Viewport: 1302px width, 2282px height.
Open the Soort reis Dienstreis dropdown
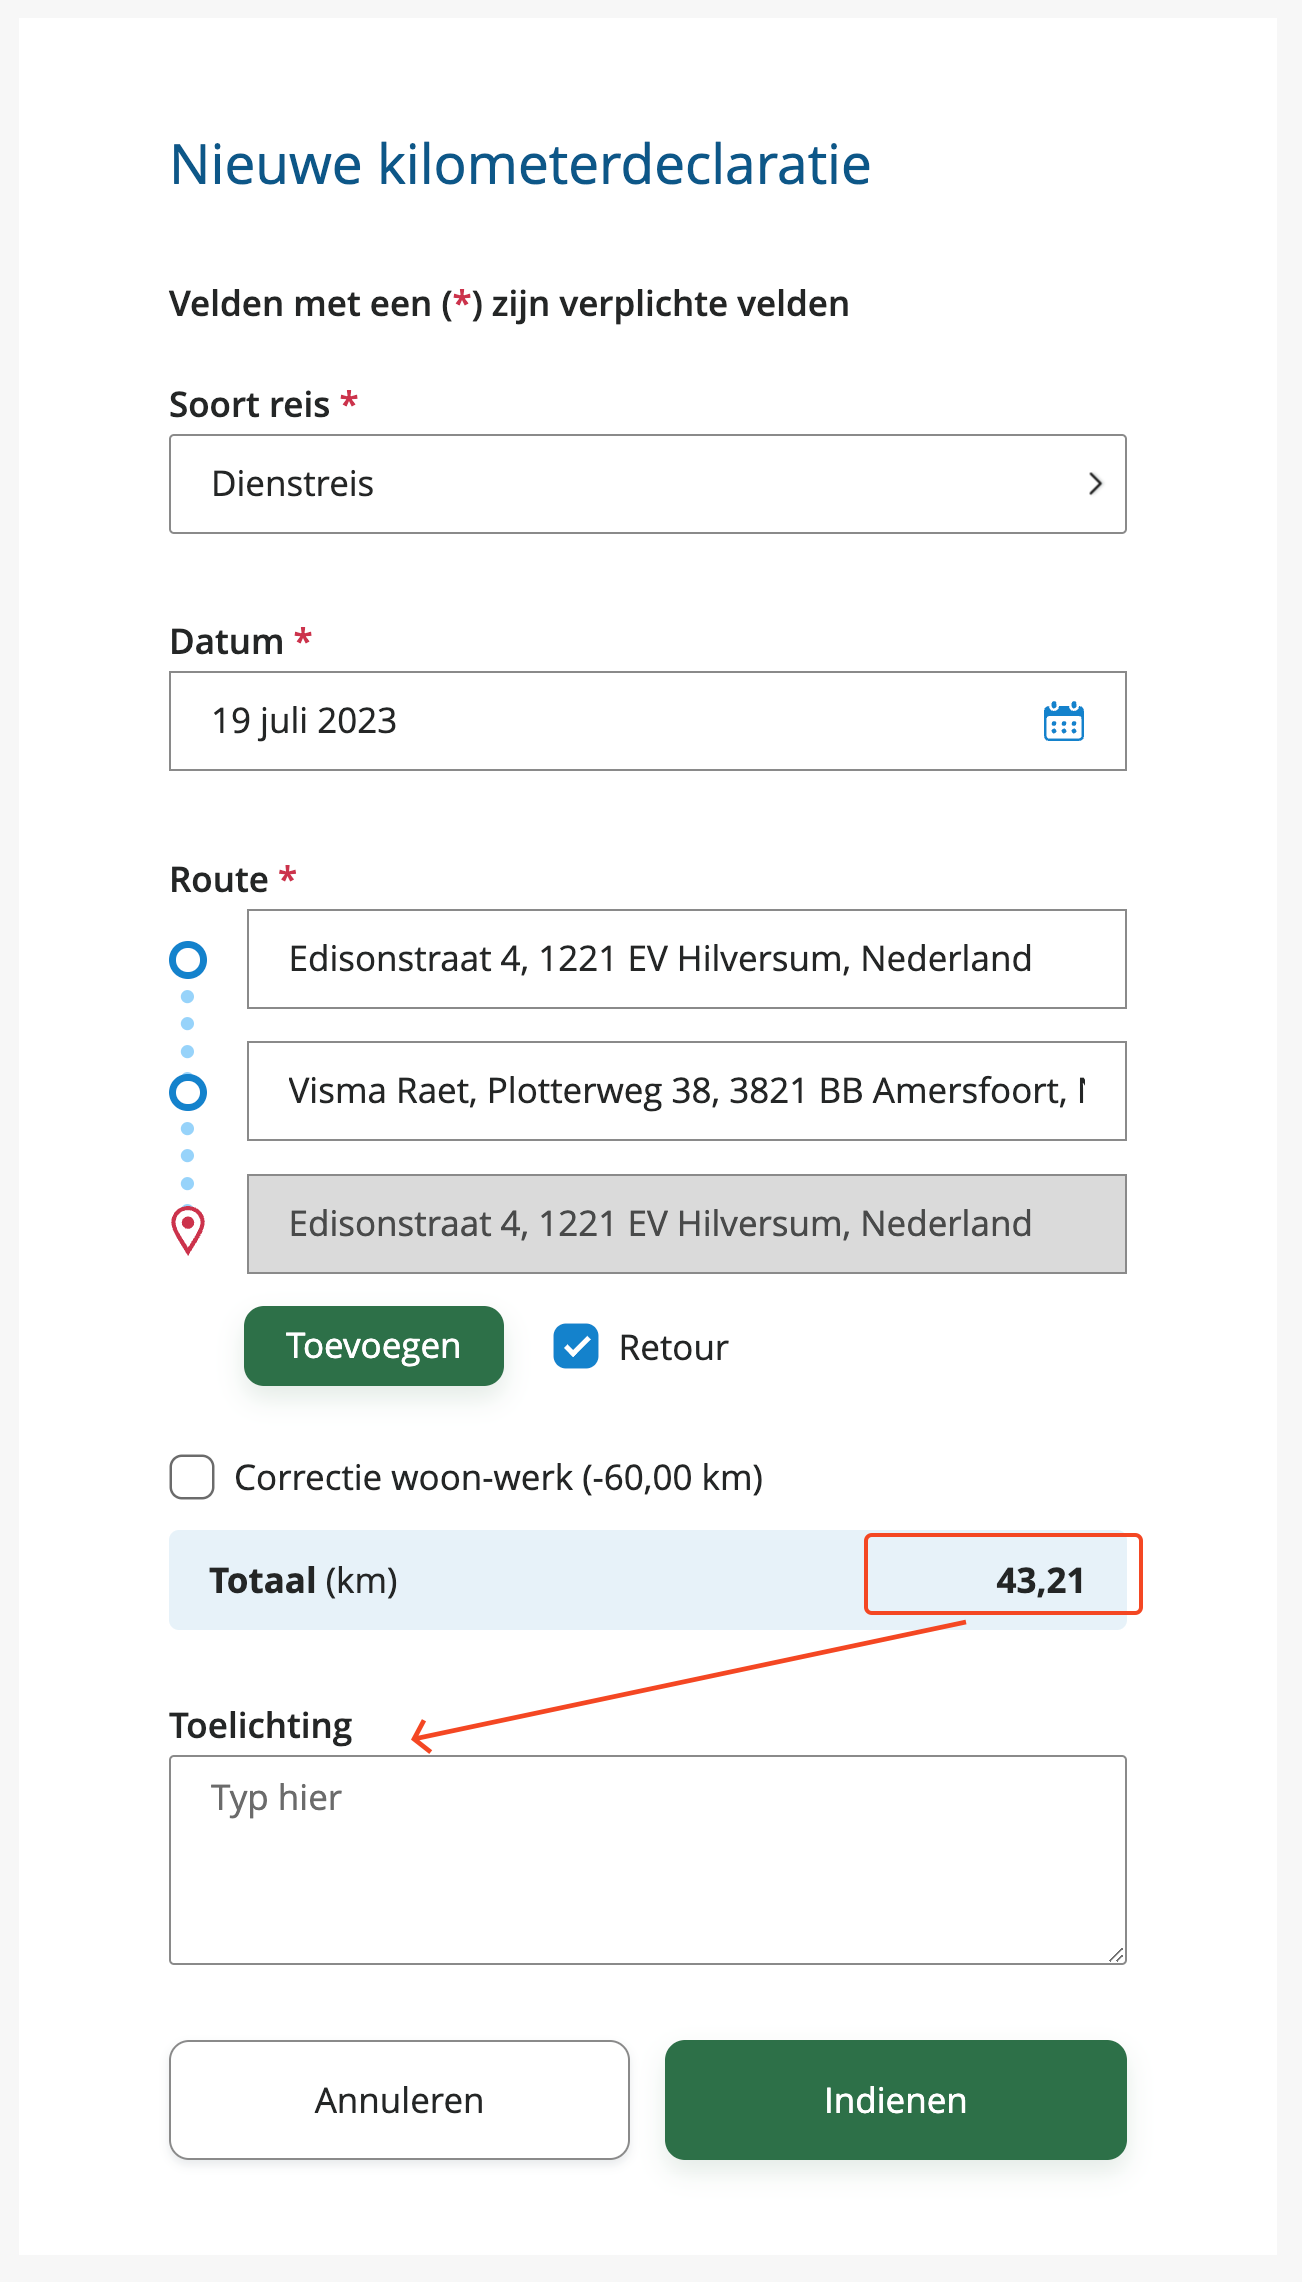coord(647,484)
